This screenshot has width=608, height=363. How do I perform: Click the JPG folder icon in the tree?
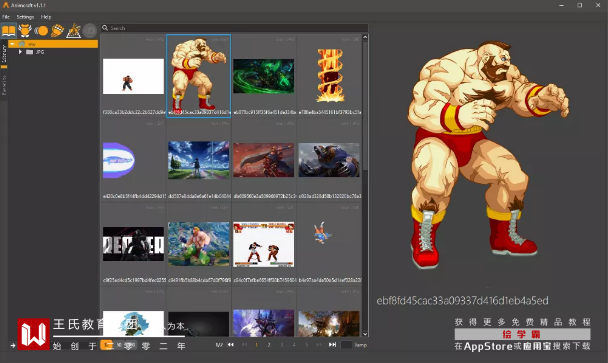(x=29, y=52)
